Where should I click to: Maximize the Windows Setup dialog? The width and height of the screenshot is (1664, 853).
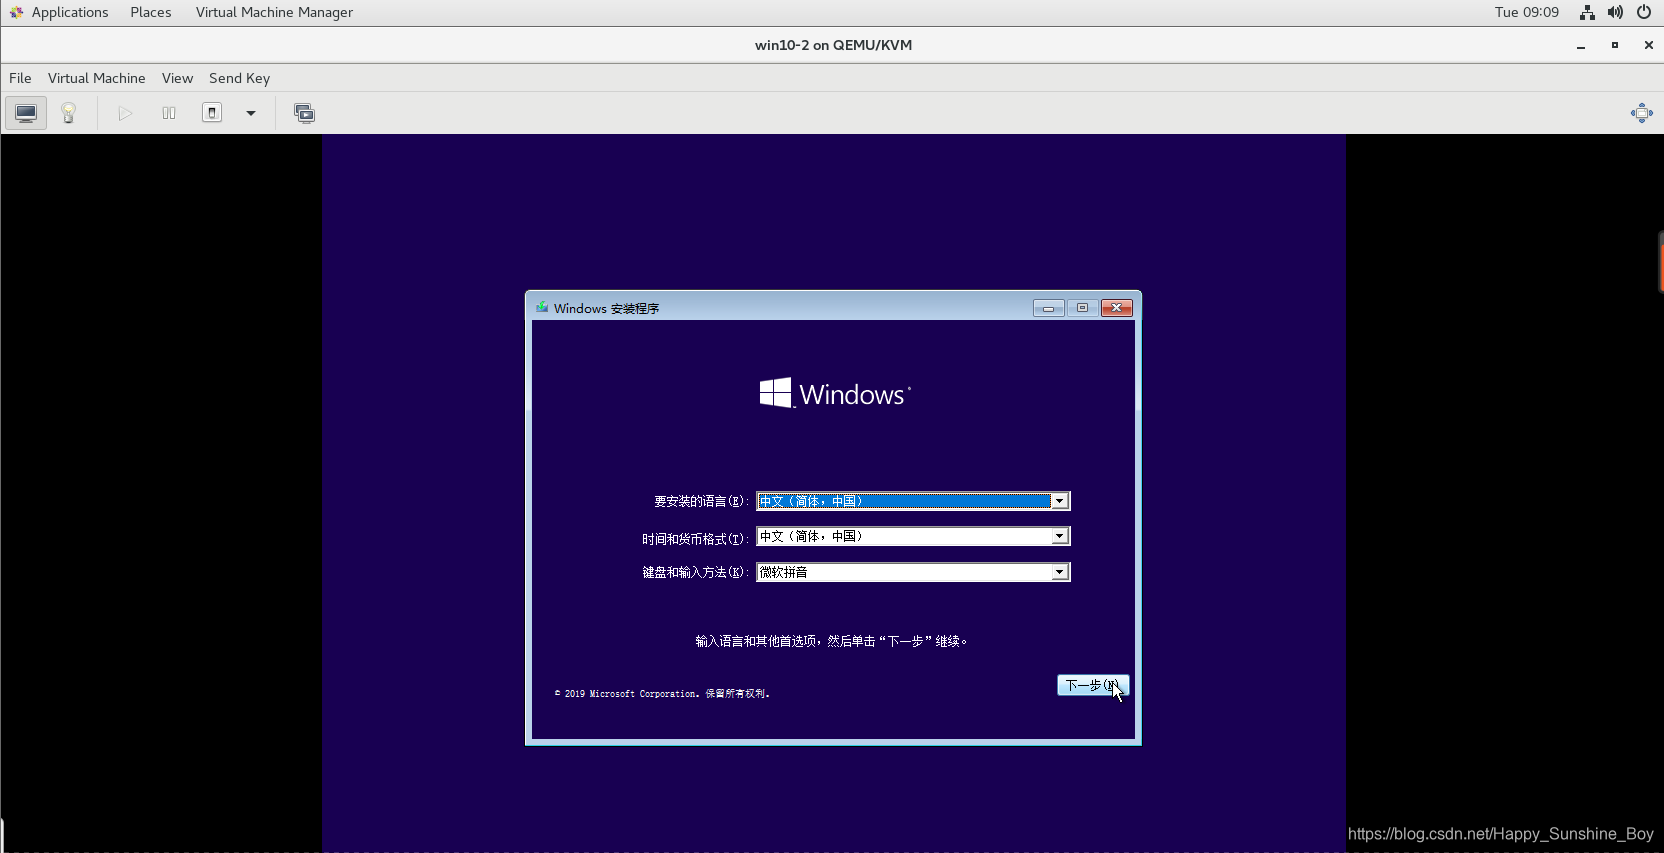(1082, 308)
